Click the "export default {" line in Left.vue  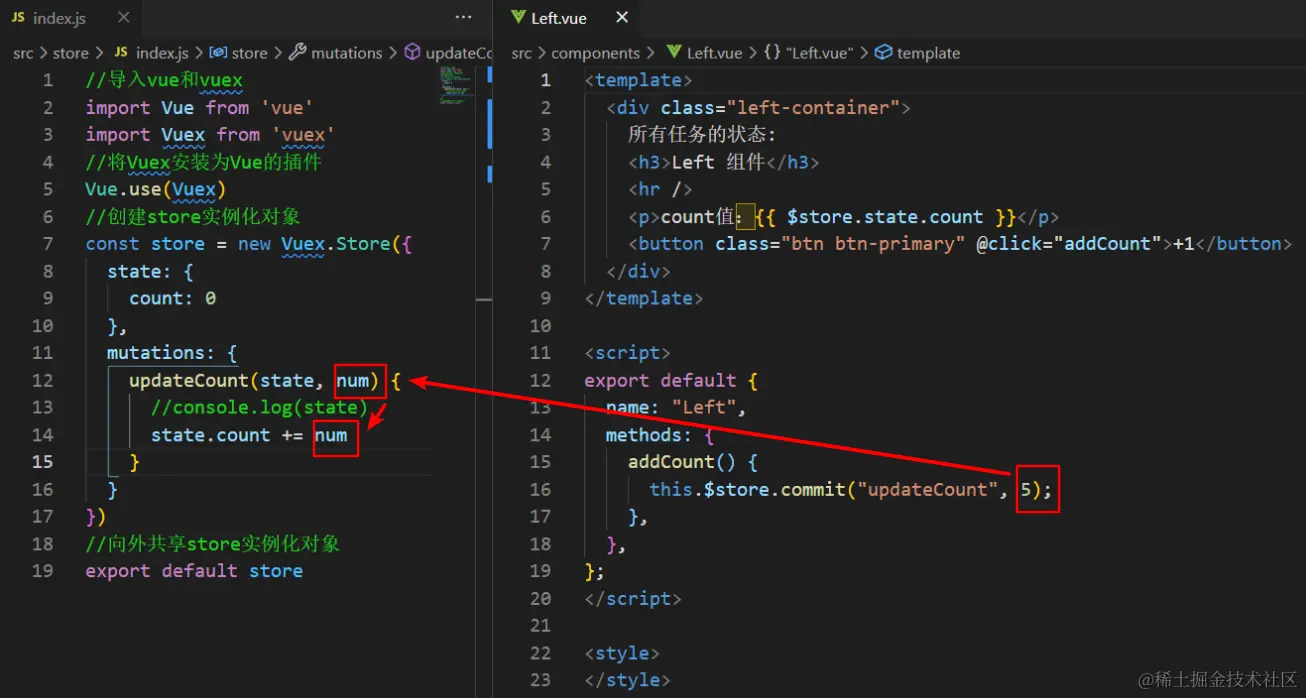pyautogui.click(x=672, y=380)
